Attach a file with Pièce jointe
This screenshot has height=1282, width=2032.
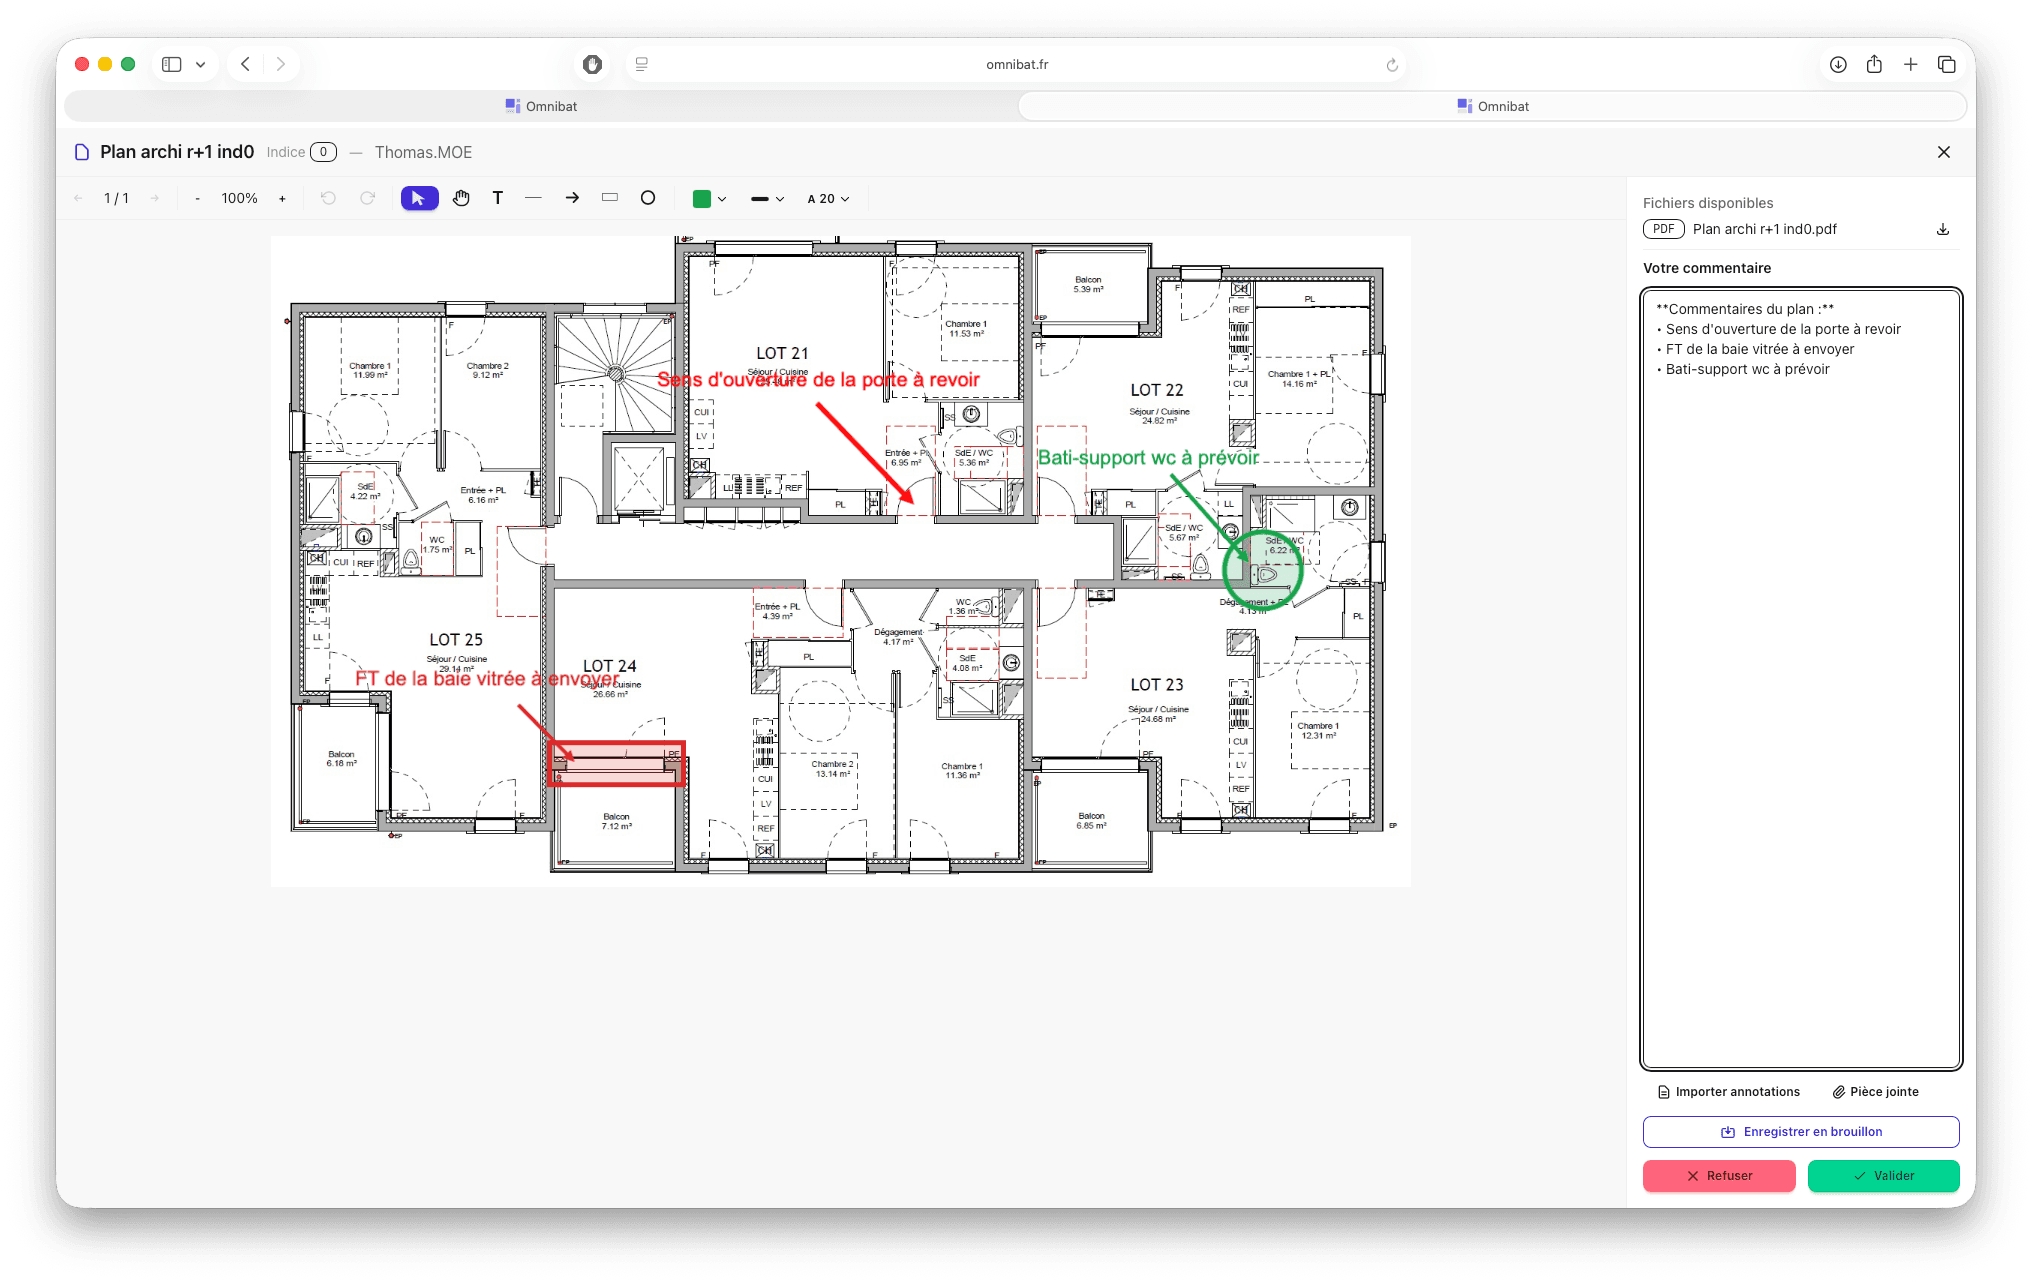pos(1876,1091)
